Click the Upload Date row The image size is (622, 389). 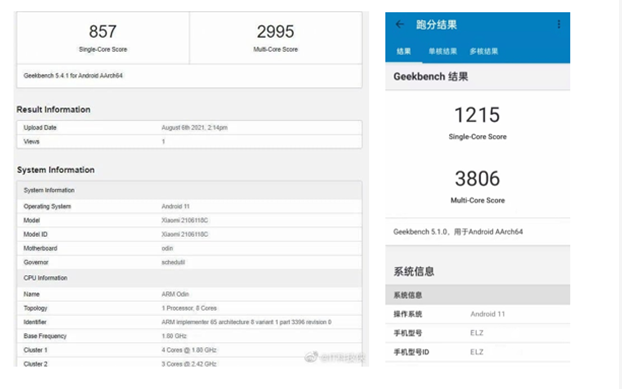click(189, 128)
